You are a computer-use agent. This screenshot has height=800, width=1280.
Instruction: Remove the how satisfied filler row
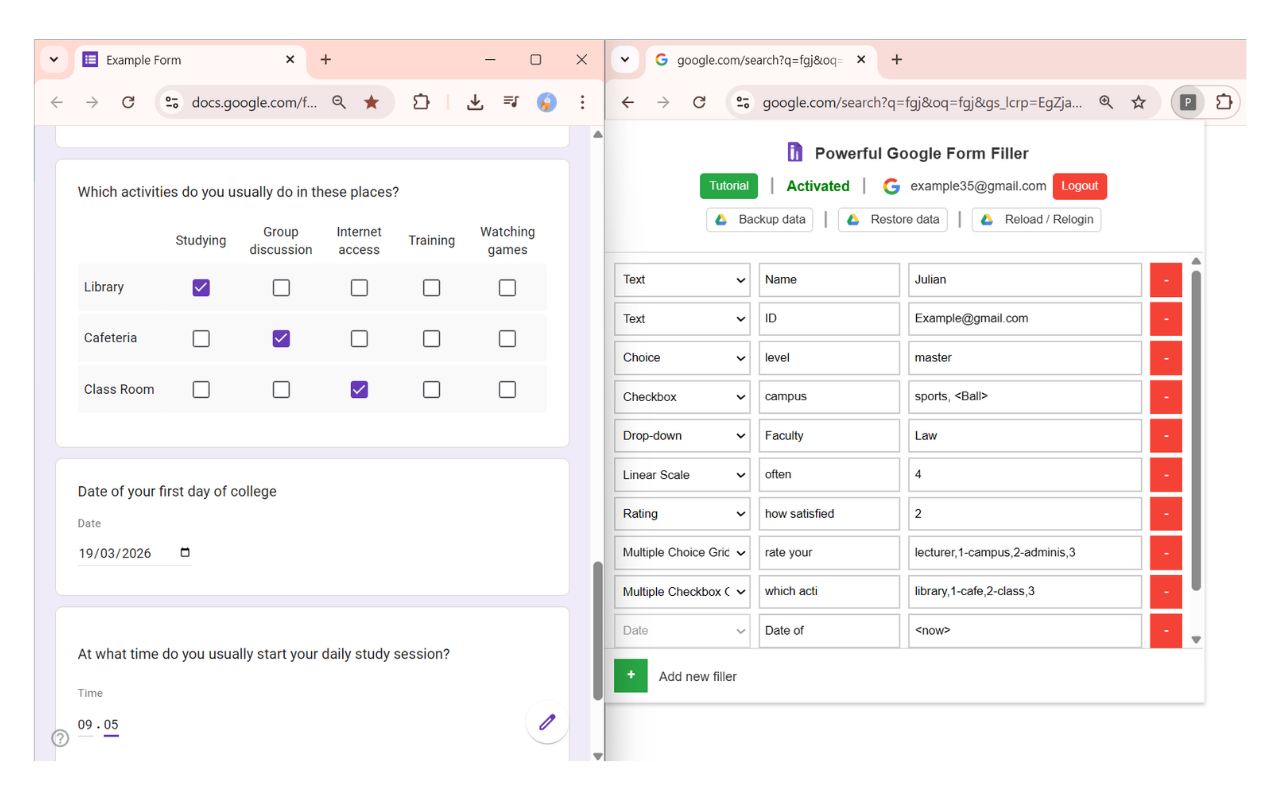tap(1166, 514)
